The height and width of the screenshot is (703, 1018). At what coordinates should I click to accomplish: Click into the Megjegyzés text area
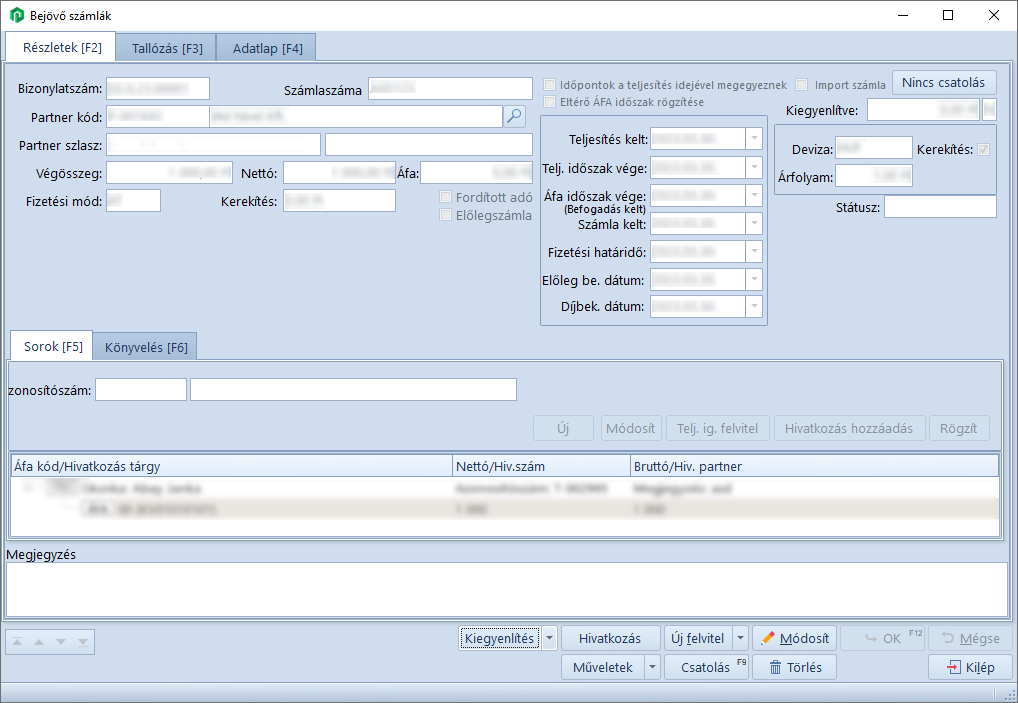point(506,589)
